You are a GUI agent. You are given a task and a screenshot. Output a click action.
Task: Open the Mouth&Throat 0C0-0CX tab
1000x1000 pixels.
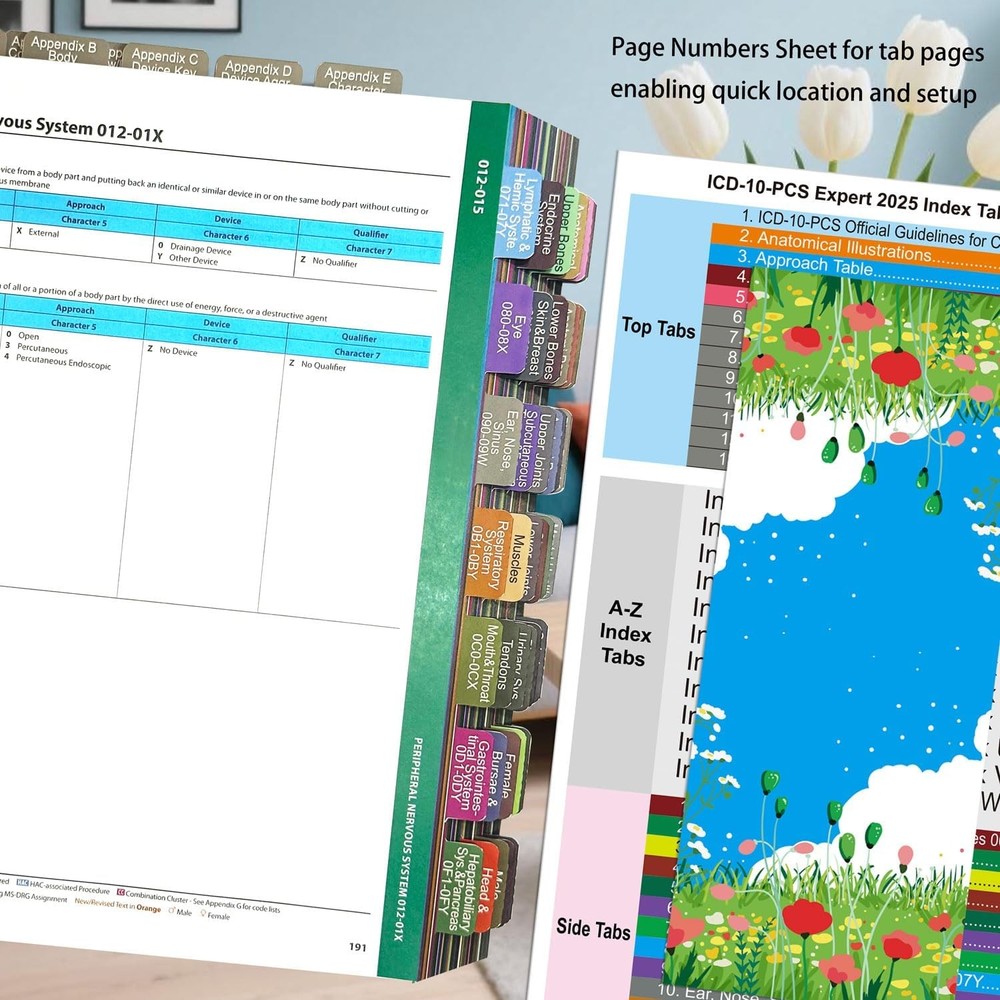[479, 662]
